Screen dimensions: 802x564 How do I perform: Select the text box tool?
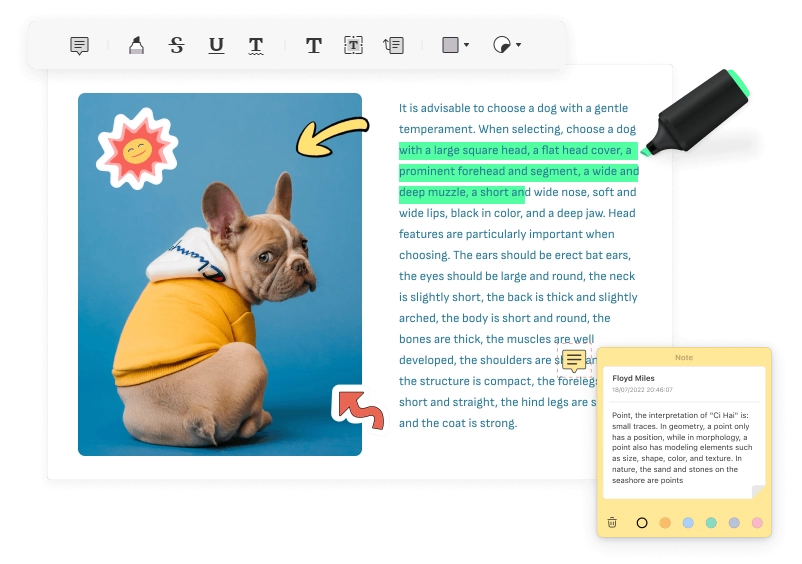click(353, 45)
